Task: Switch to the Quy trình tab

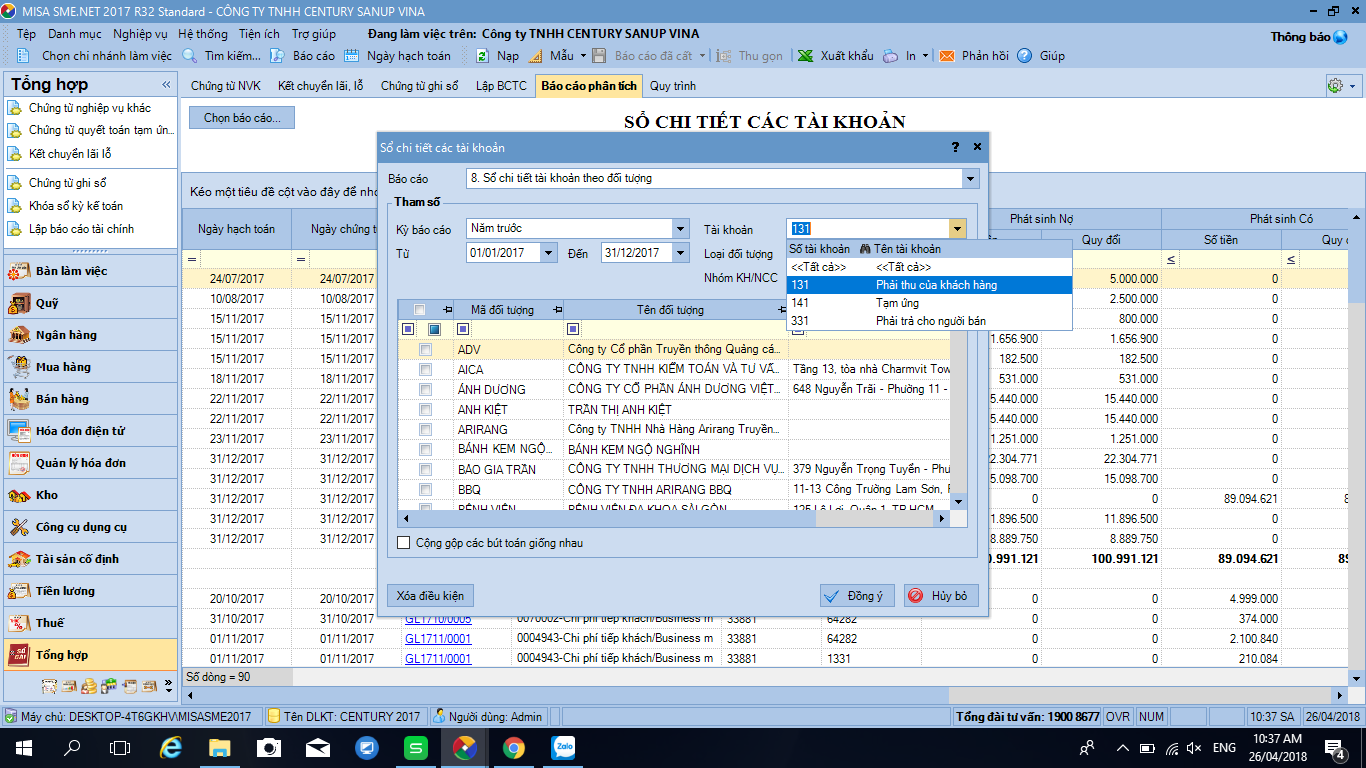Action: pos(673,86)
